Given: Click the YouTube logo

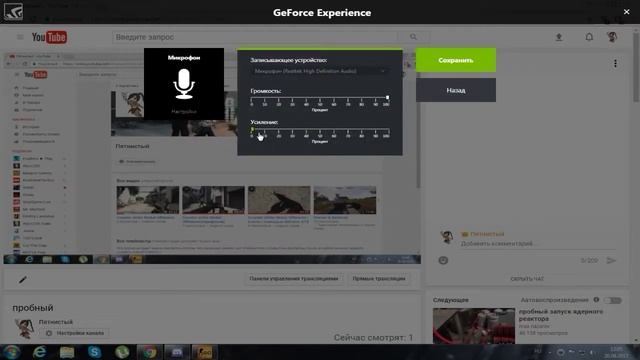Looking at the screenshot, I should point(49,37).
